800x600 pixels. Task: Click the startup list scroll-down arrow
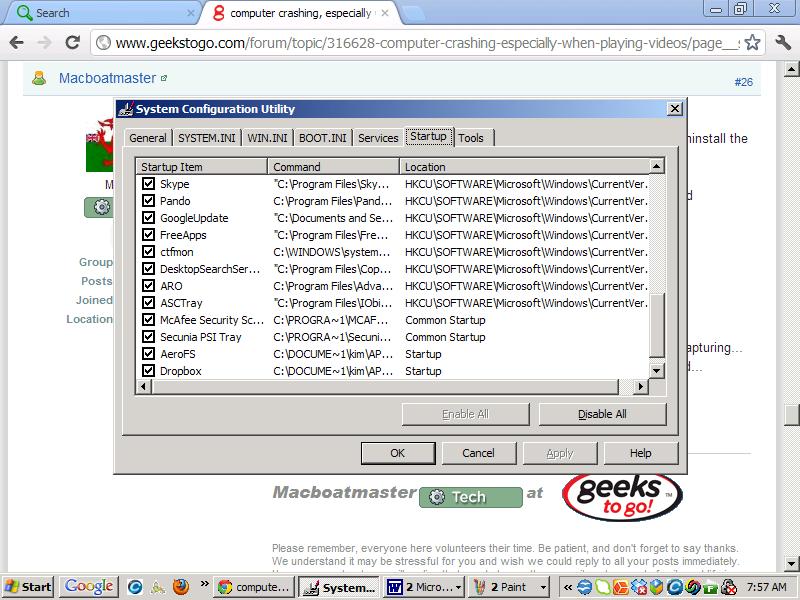tap(657, 371)
